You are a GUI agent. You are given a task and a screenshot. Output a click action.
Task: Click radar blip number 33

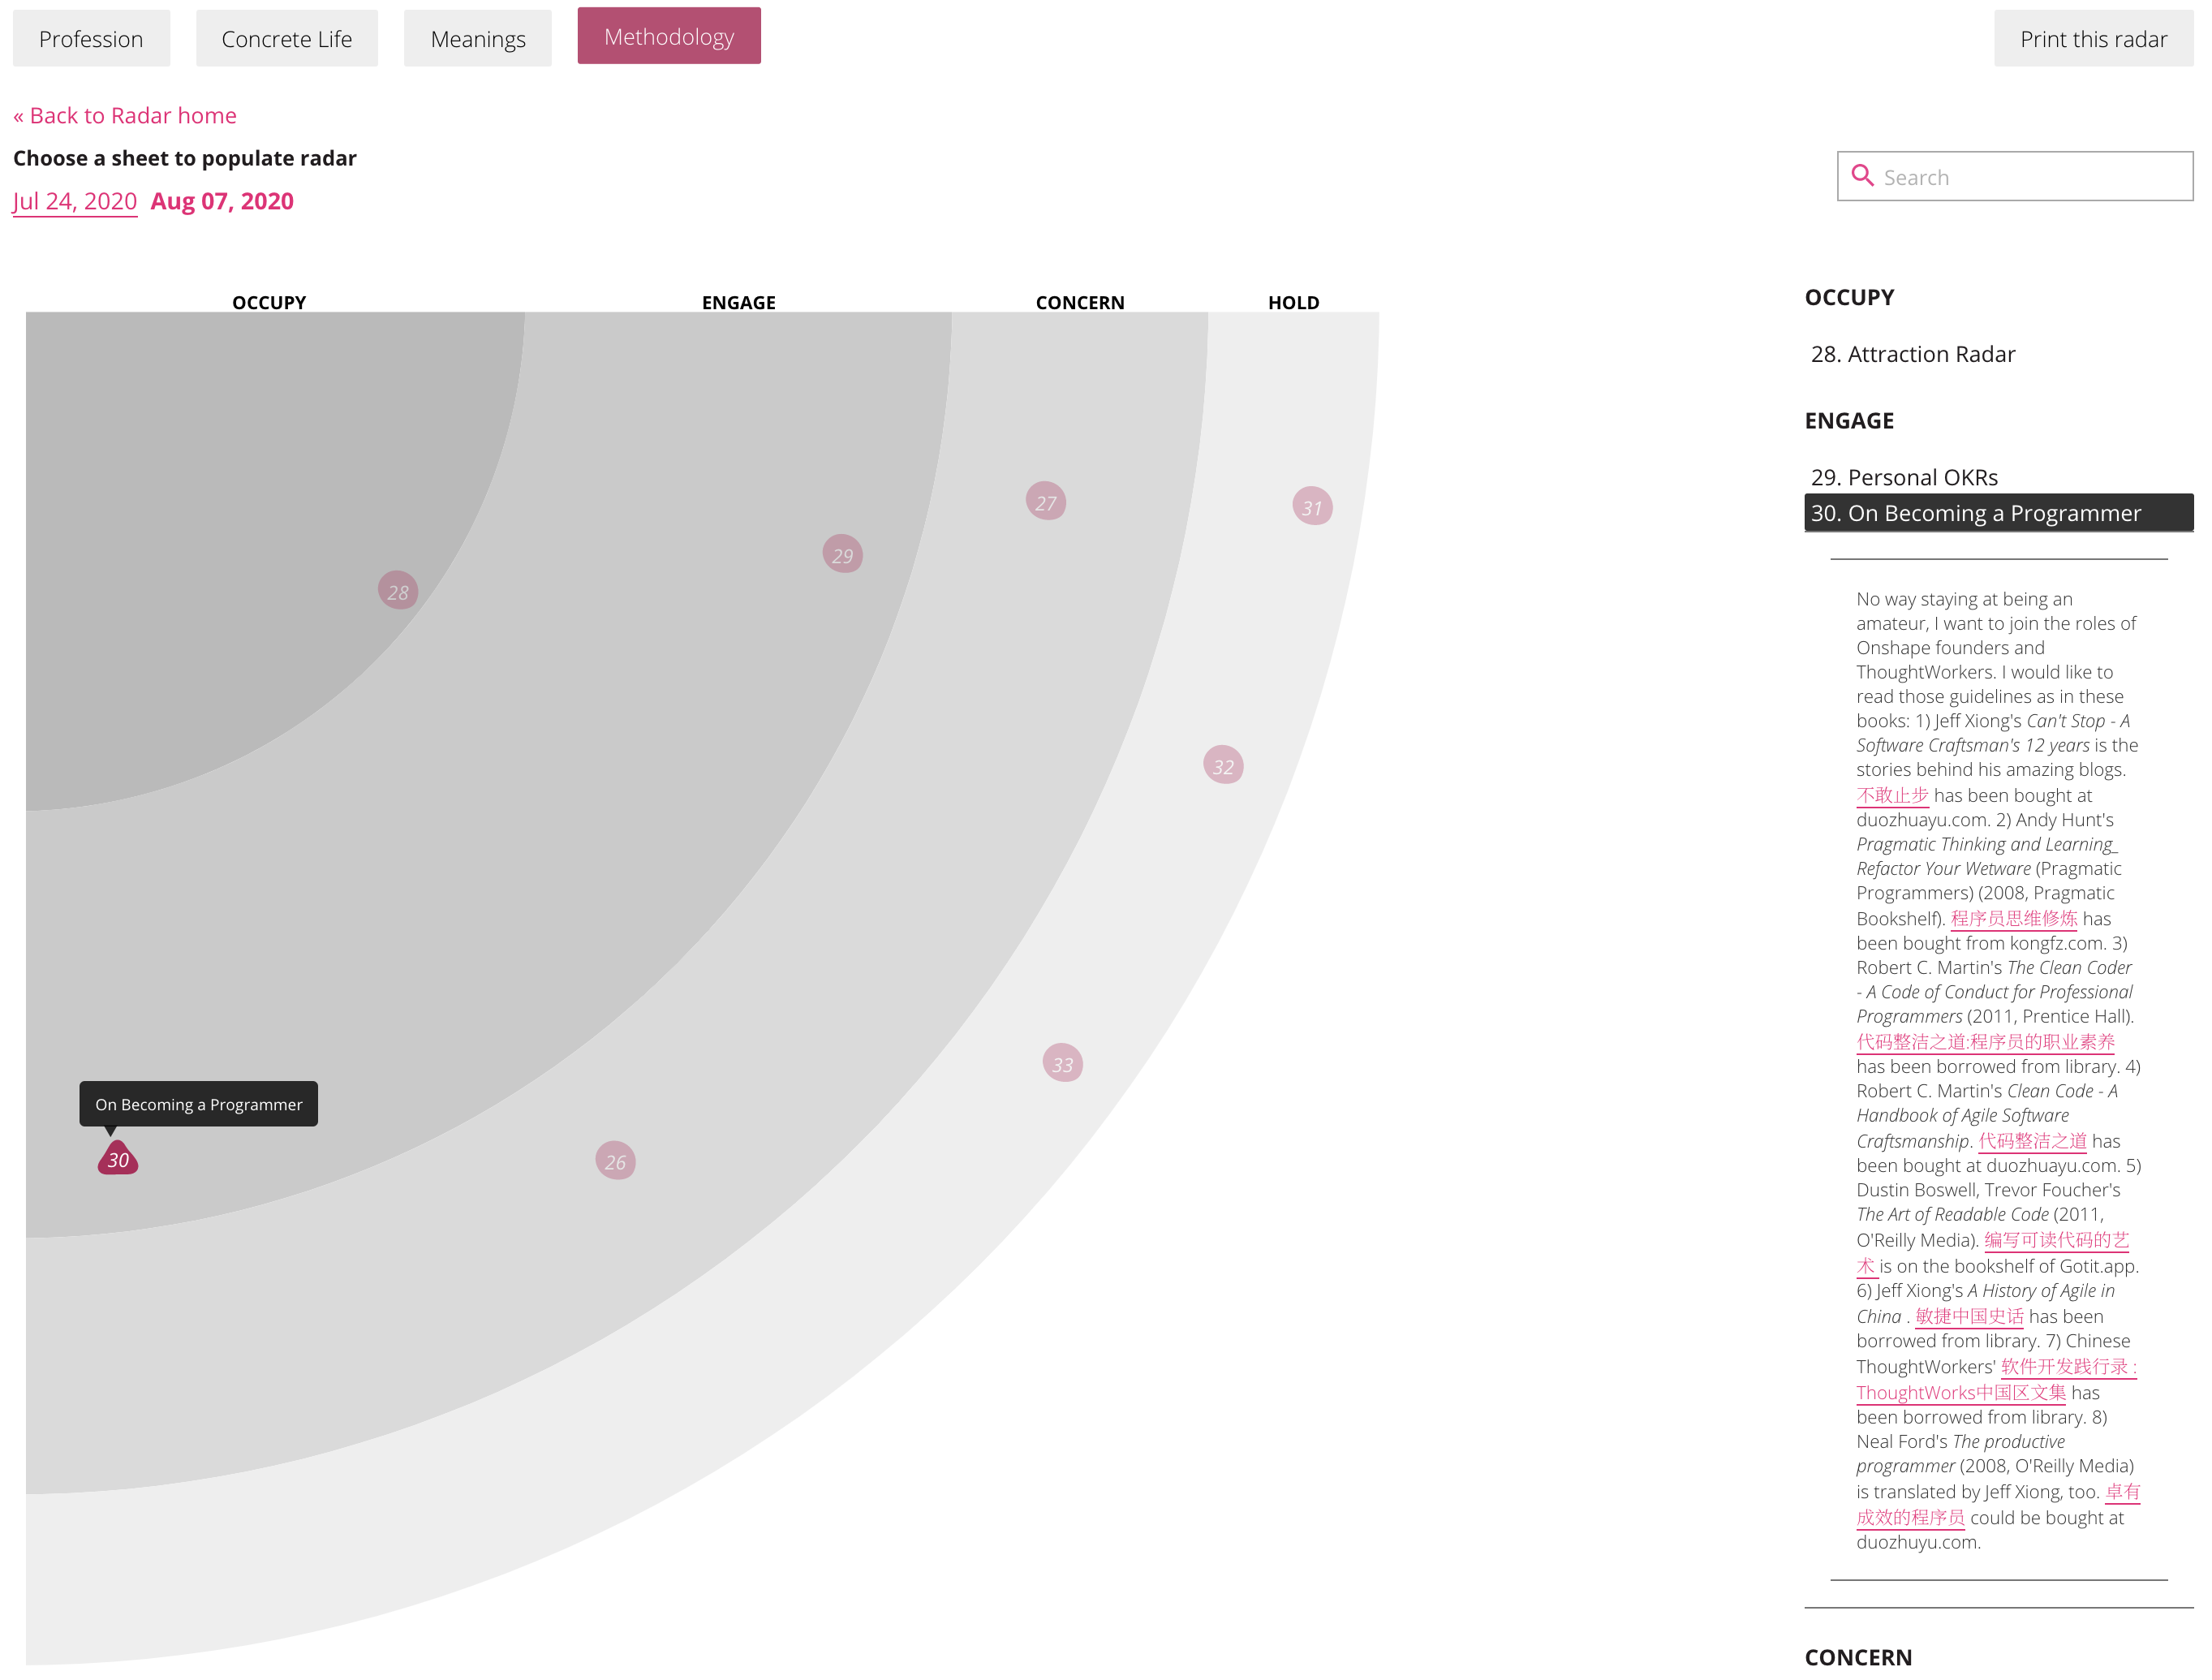(x=1062, y=1064)
